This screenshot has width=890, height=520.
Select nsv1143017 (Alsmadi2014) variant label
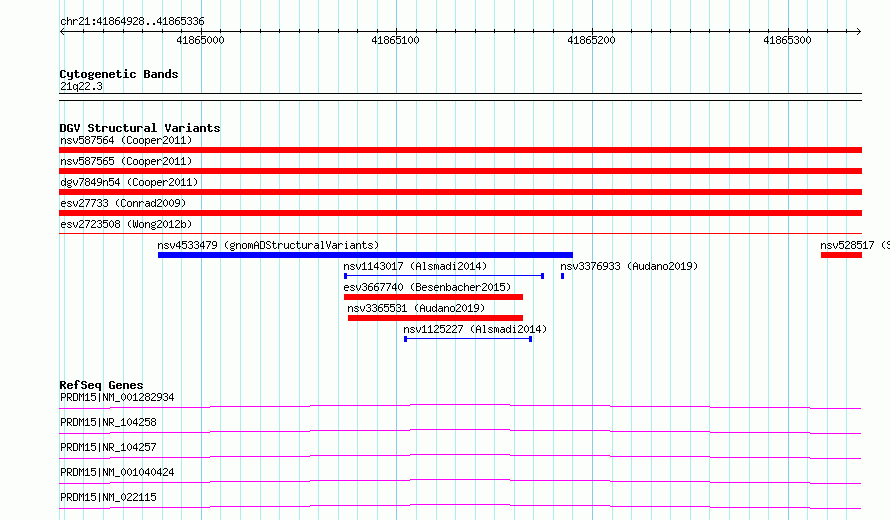coord(415,266)
